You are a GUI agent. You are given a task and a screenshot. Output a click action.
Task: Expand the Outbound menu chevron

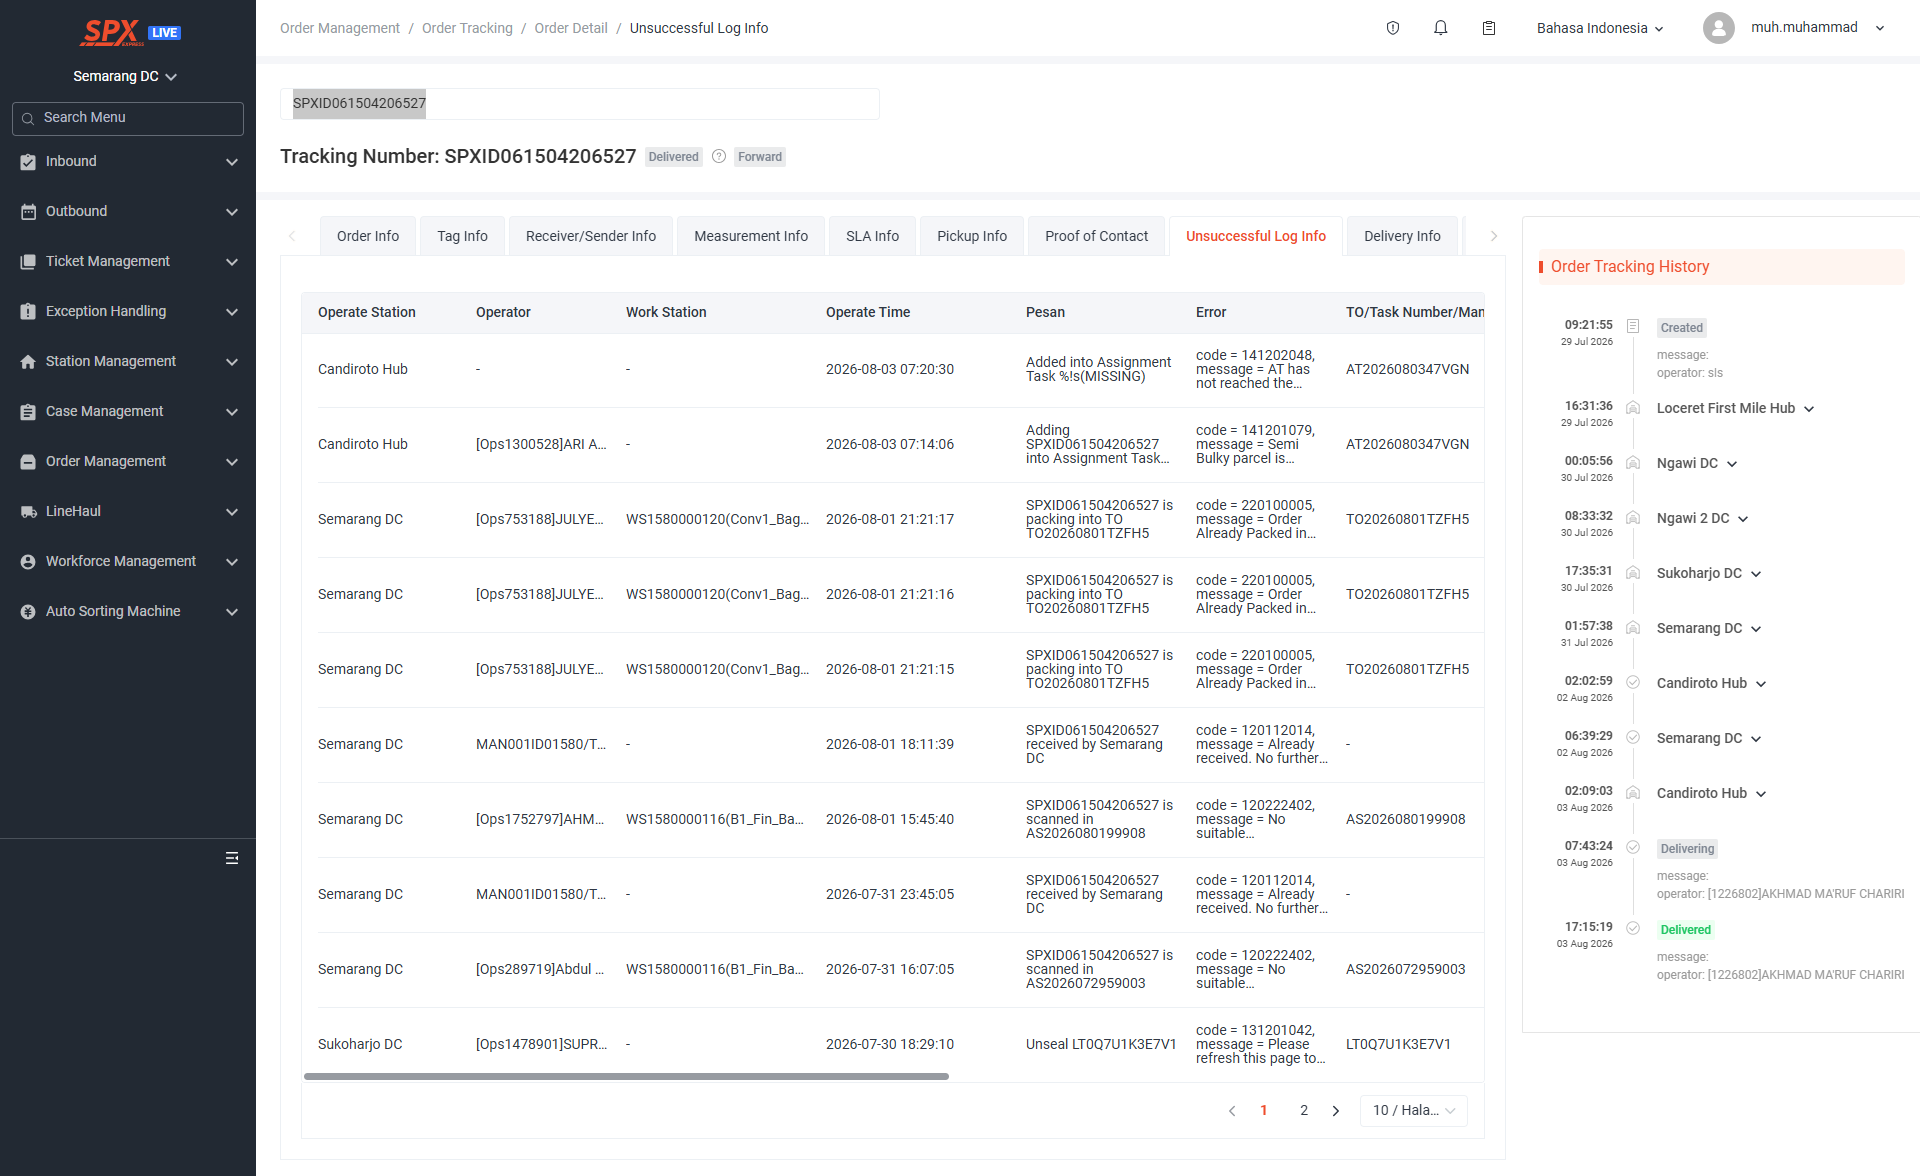[x=232, y=212]
